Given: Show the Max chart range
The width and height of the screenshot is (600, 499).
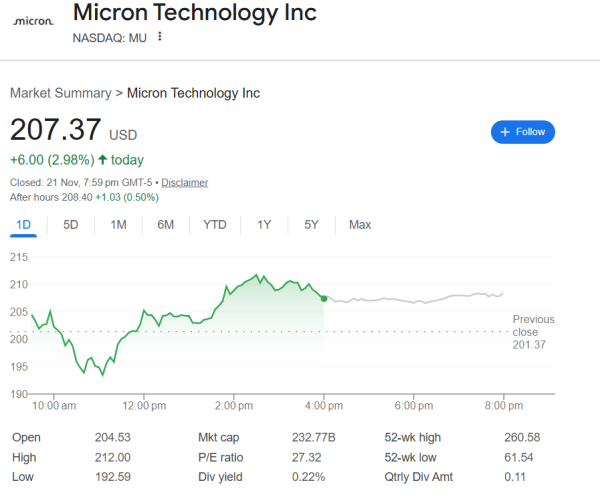Looking at the screenshot, I should point(360,225).
